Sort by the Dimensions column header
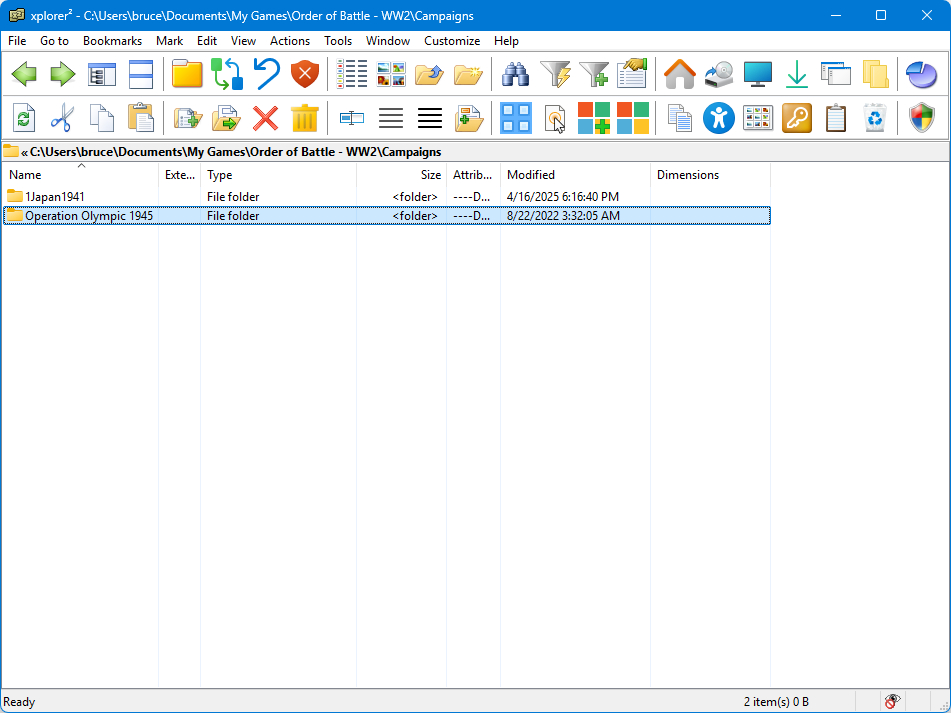Viewport: 951px width, 713px height. coord(710,175)
